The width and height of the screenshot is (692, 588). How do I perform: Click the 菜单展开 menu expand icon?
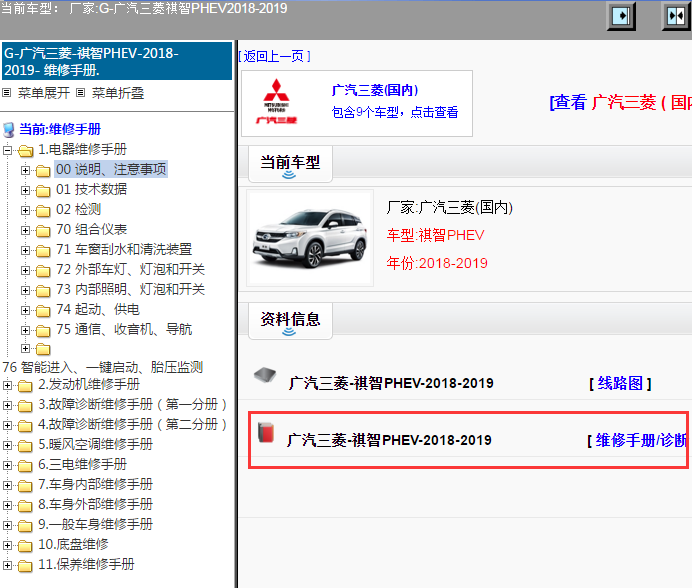pyautogui.click(x=7, y=93)
